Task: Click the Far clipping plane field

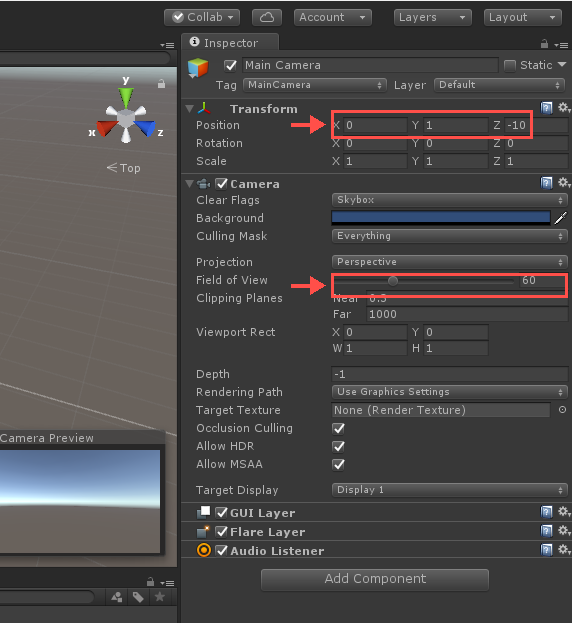Action: pyautogui.click(x=467, y=314)
